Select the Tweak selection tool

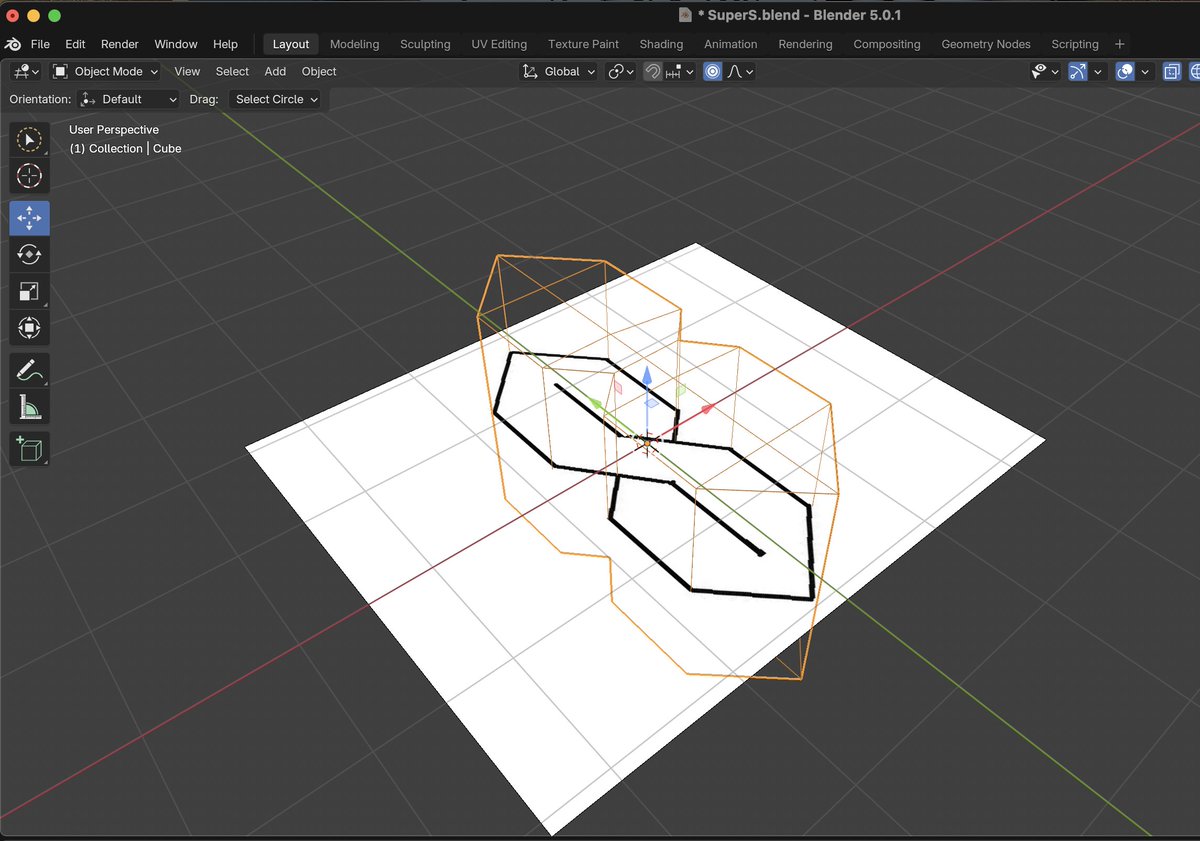tap(29, 141)
